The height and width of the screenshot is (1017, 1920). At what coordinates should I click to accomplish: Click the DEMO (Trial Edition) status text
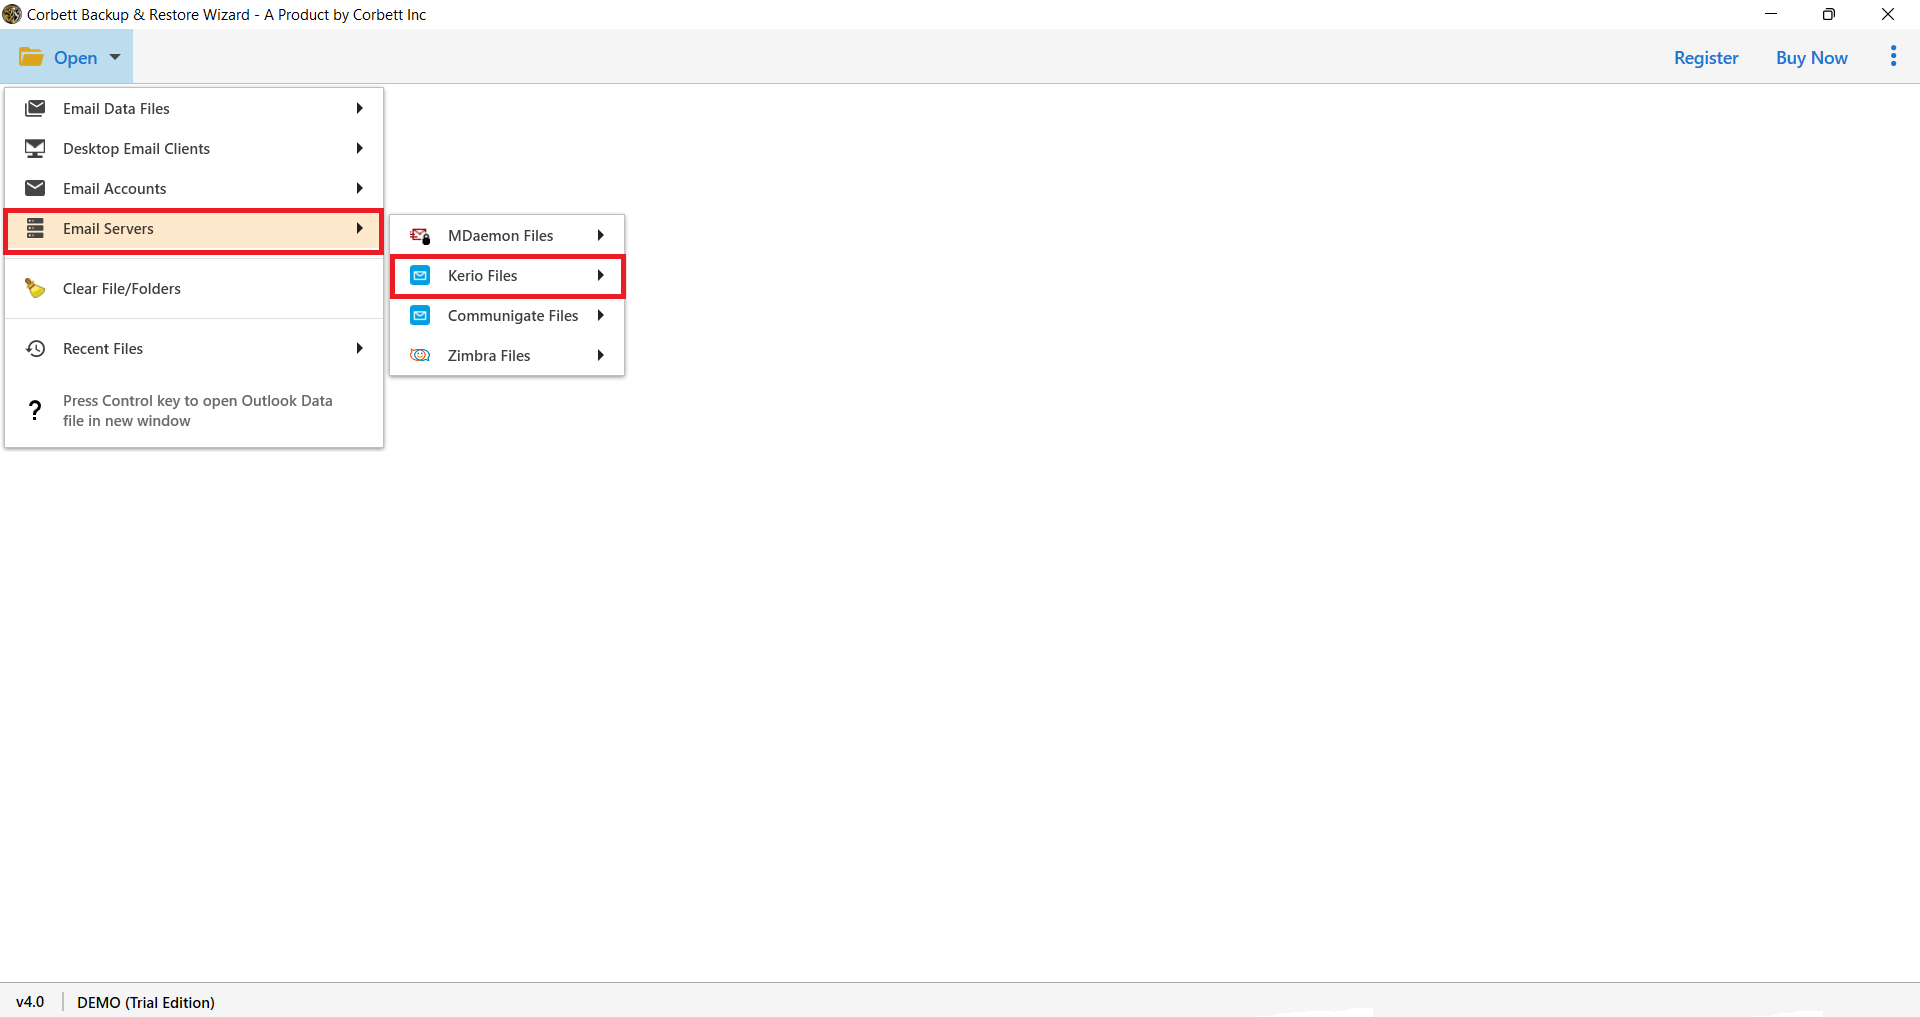146,1002
